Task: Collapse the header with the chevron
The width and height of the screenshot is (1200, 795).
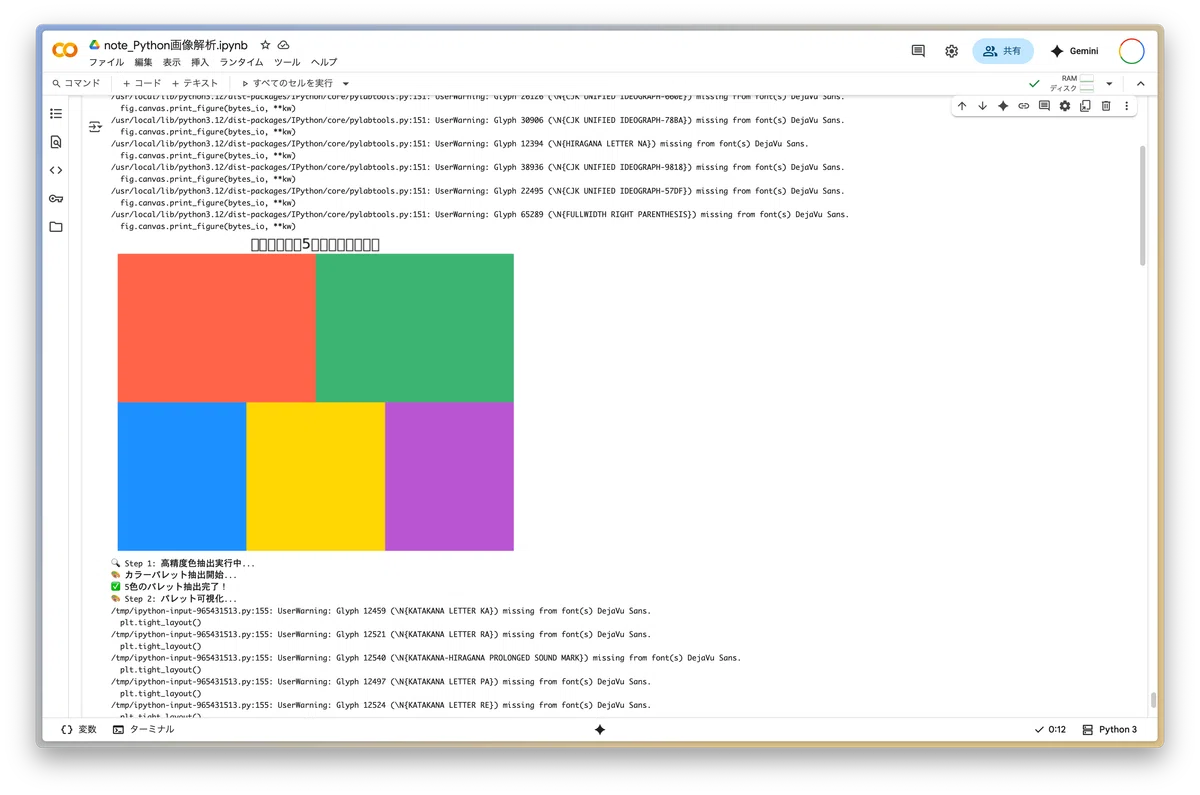Action: pos(1140,83)
